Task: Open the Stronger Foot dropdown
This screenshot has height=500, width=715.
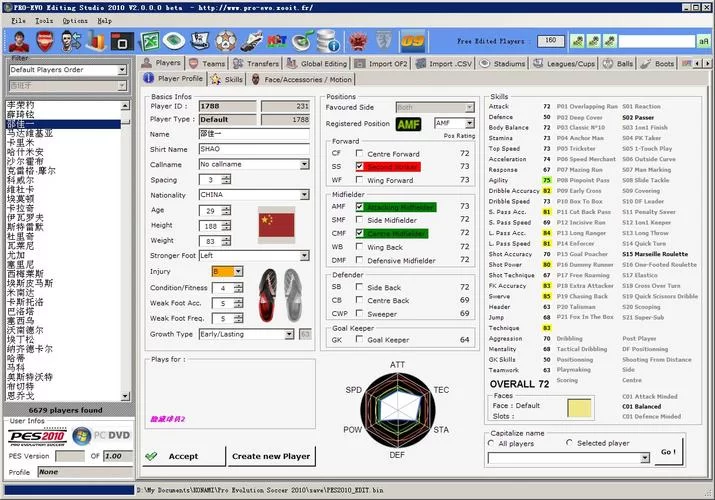Action: click(290, 255)
